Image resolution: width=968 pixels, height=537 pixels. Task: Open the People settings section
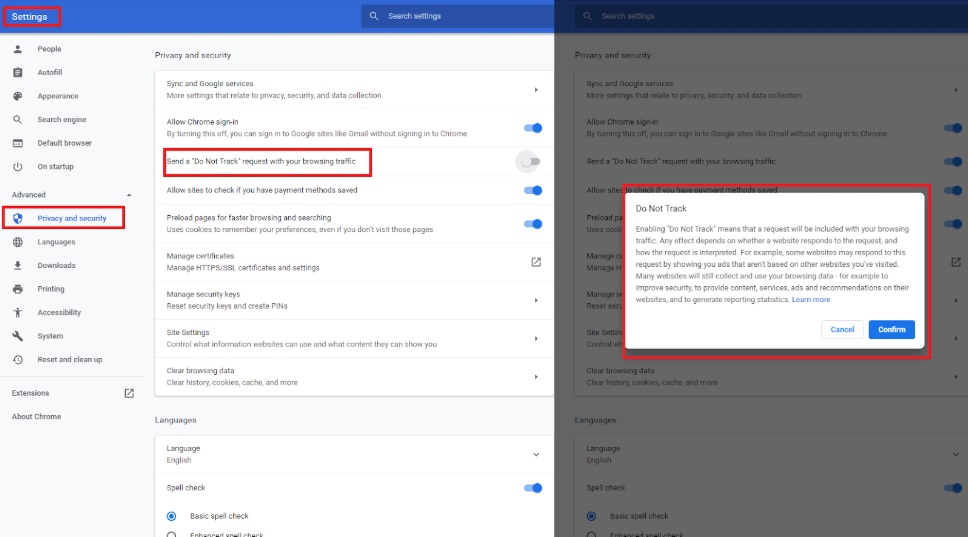tap(49, 49)
